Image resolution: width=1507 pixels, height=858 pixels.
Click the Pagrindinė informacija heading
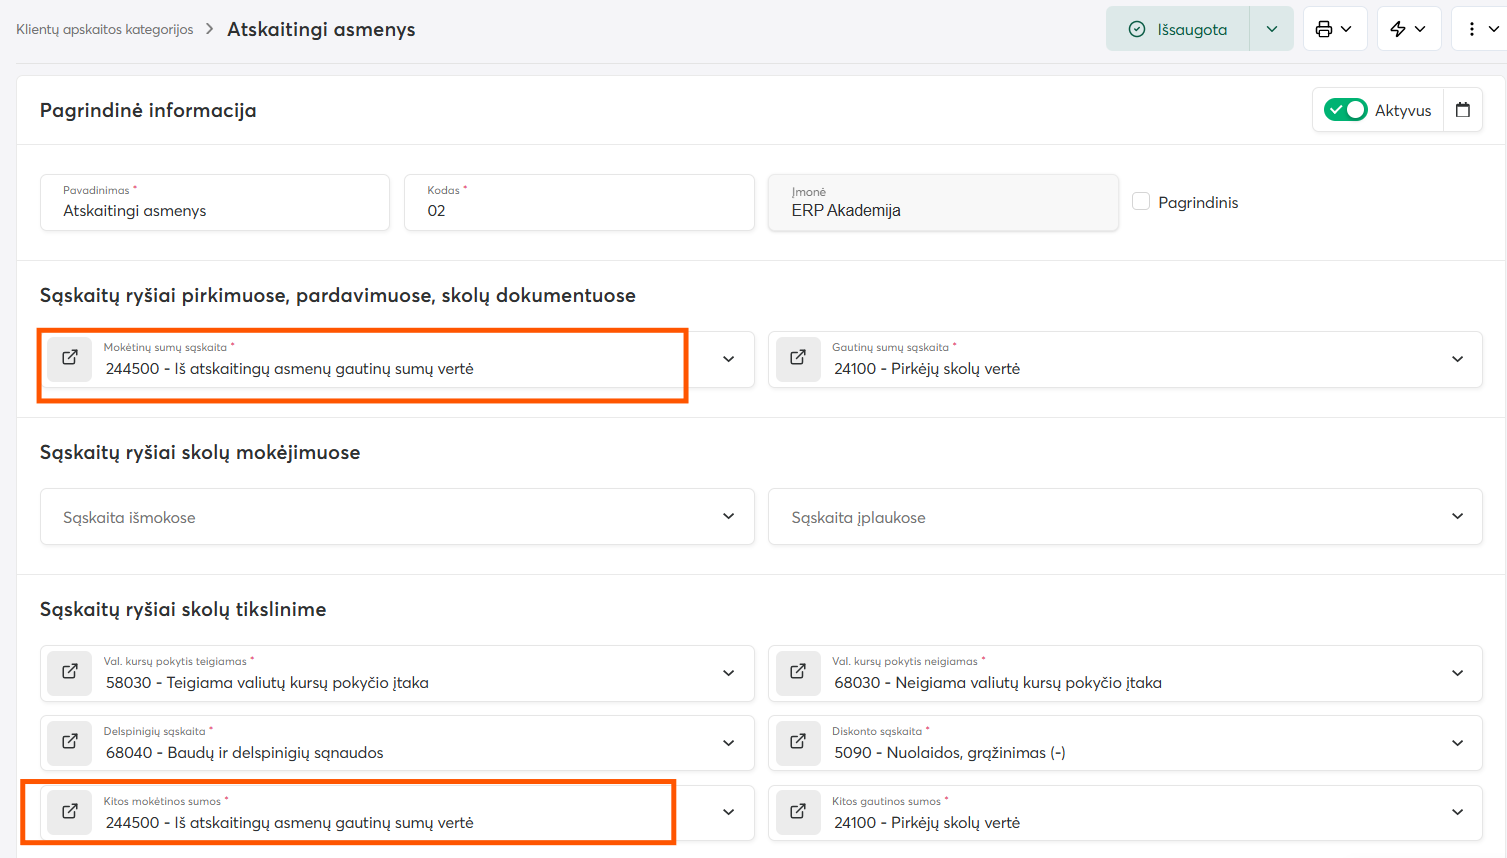pos(148,110)
